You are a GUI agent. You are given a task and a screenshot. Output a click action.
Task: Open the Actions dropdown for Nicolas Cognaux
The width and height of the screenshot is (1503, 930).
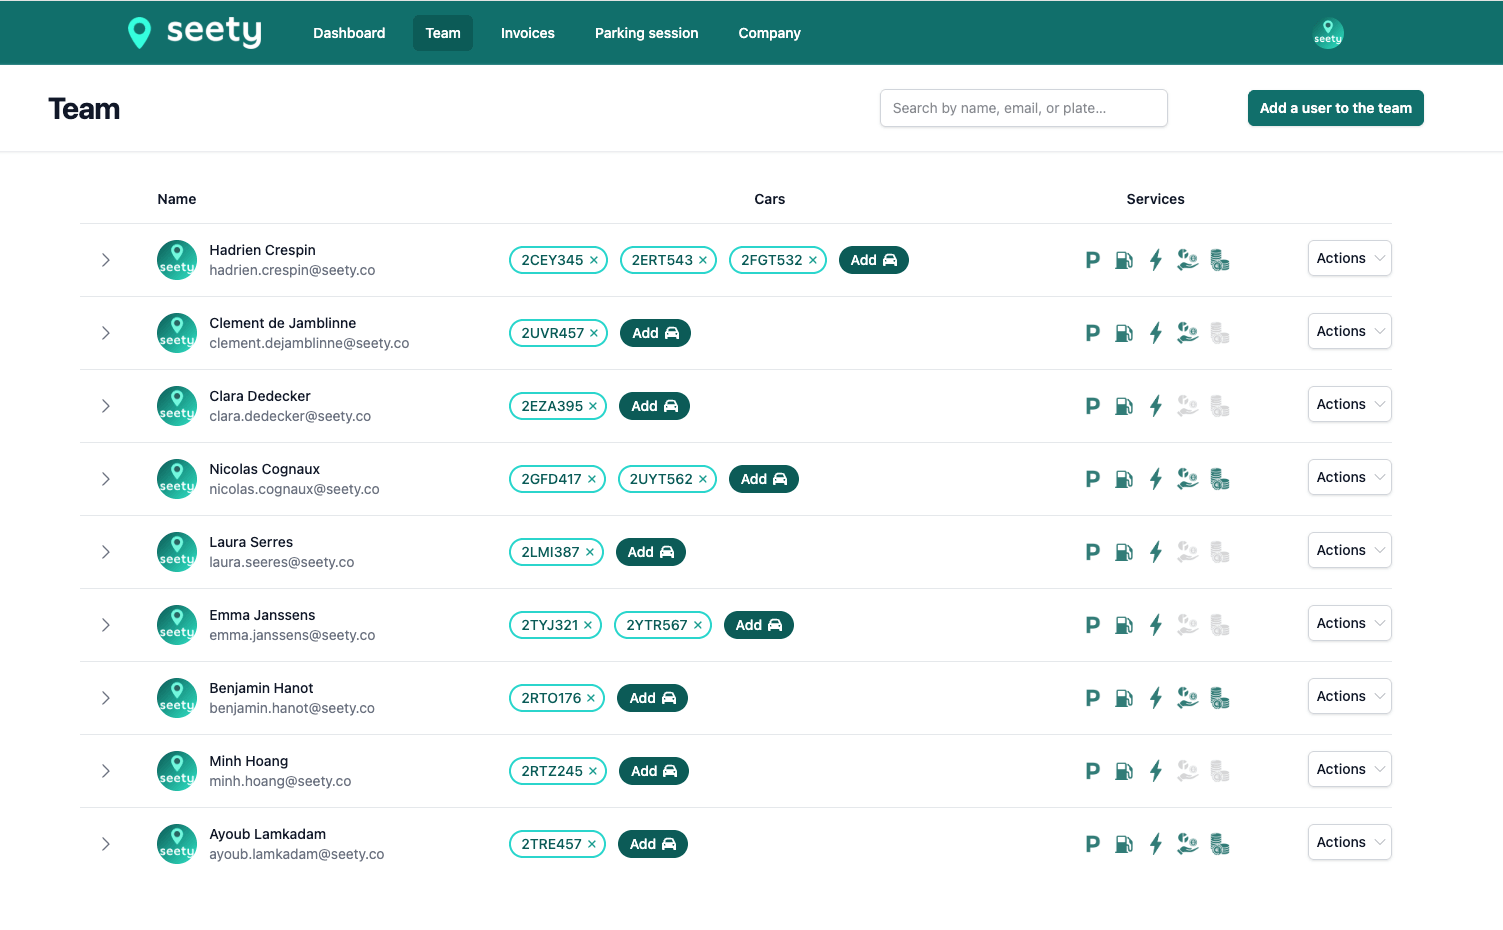(1349, 477)
